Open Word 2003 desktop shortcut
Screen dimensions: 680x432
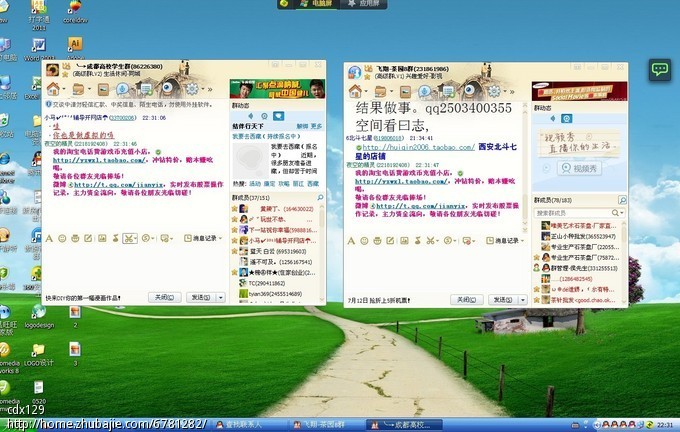[x=39, y=49]
